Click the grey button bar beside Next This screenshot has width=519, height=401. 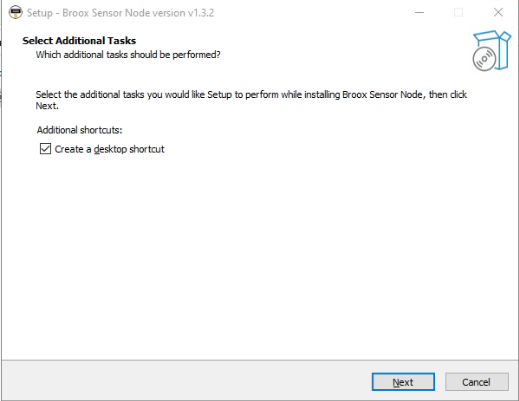(187, 382)
